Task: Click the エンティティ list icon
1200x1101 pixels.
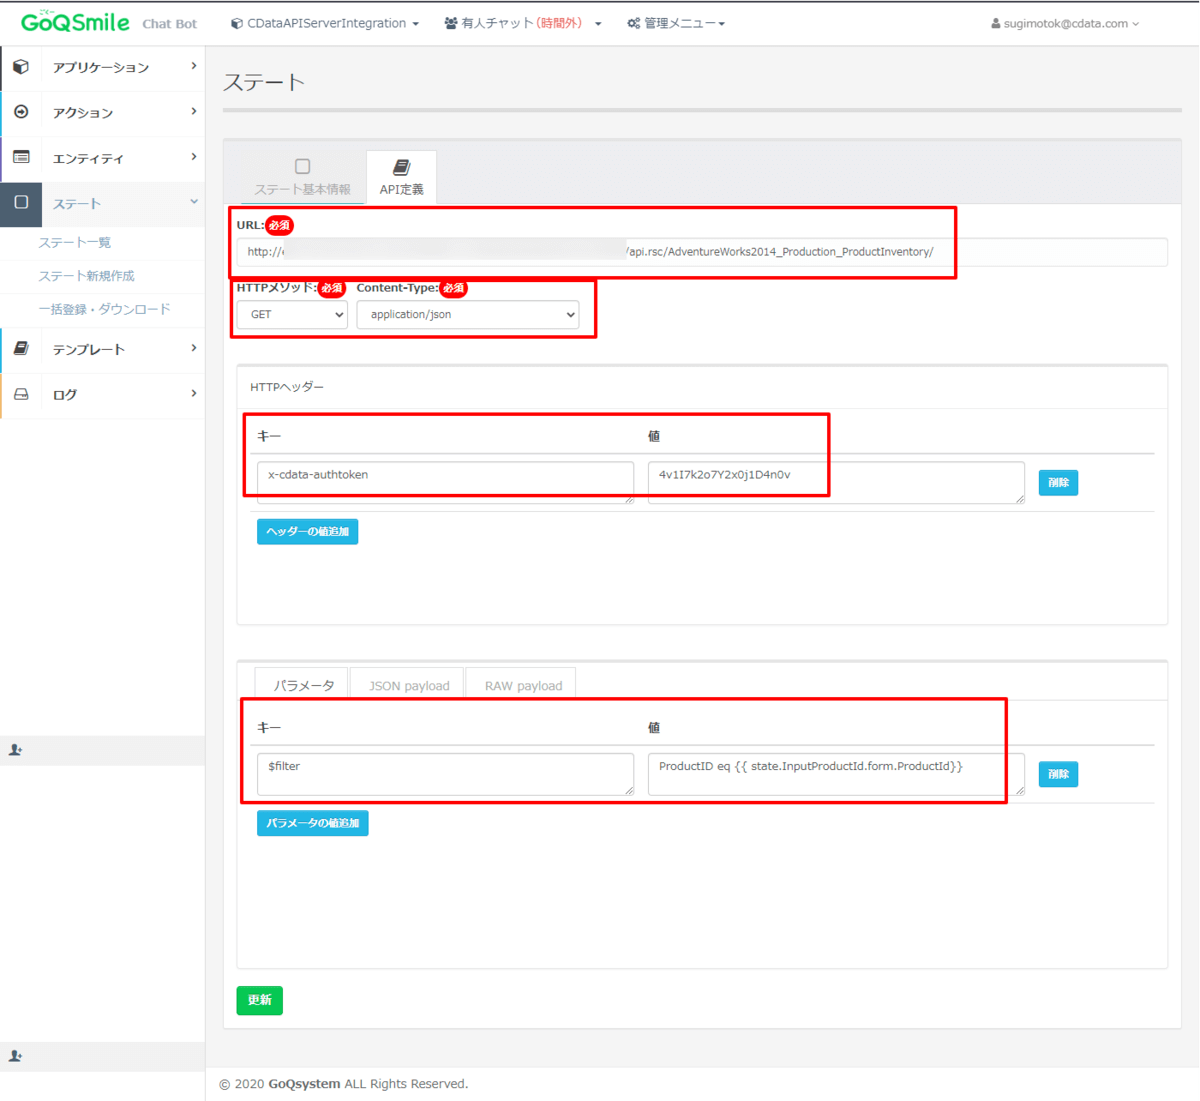Action: 21,158
